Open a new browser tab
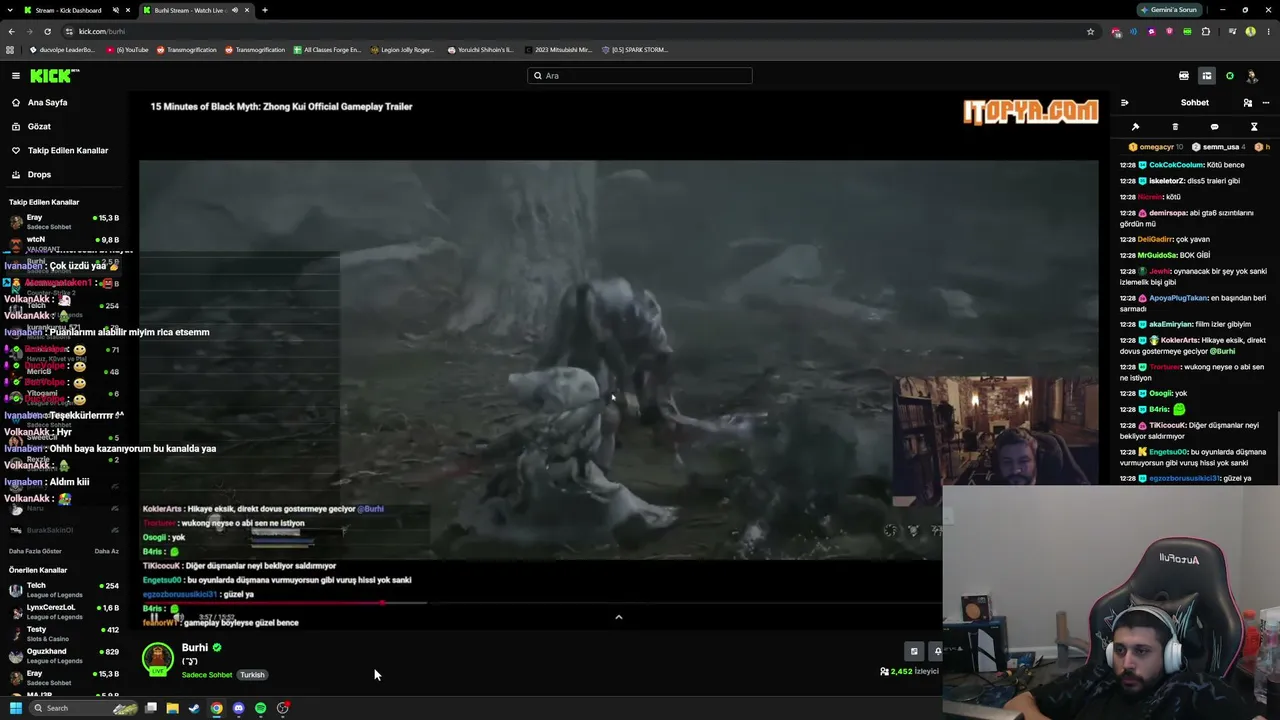1280x720 pixels. coord(265,10)
